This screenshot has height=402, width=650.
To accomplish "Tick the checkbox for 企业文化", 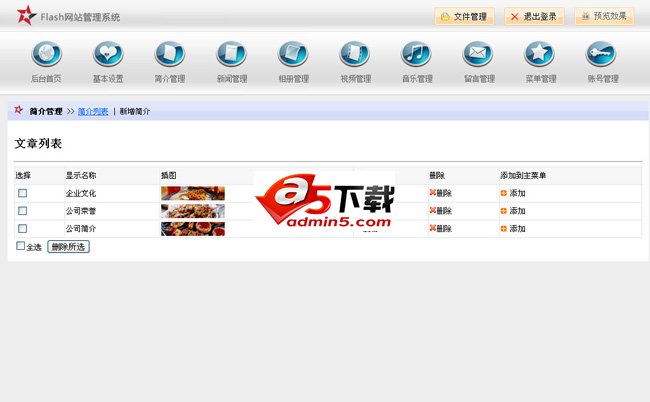I will [x=23, y=193].
